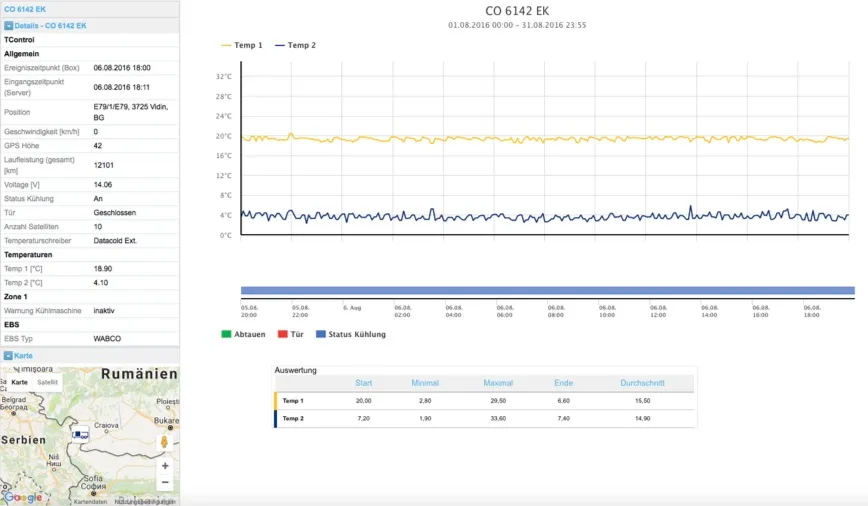
Task: Sort by Start column in Auswertung
Action: tap(364, 383)
